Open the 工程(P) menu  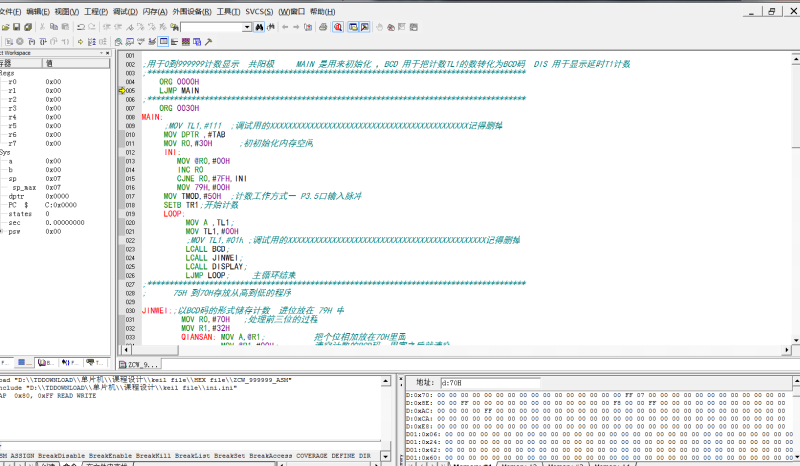96,12
